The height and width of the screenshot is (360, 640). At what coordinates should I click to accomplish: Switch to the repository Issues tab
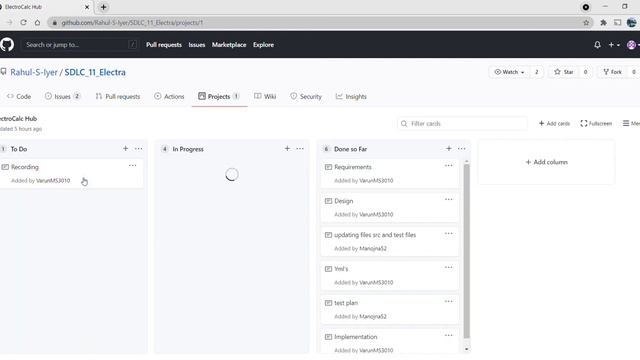click(x=62, y=96)
